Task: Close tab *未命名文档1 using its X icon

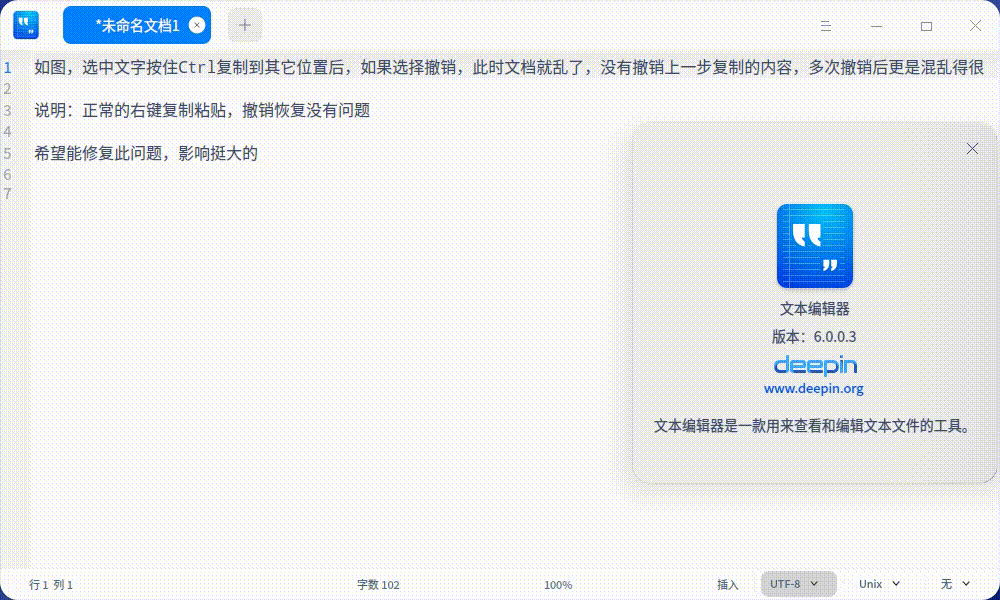Action: (197, 25)
